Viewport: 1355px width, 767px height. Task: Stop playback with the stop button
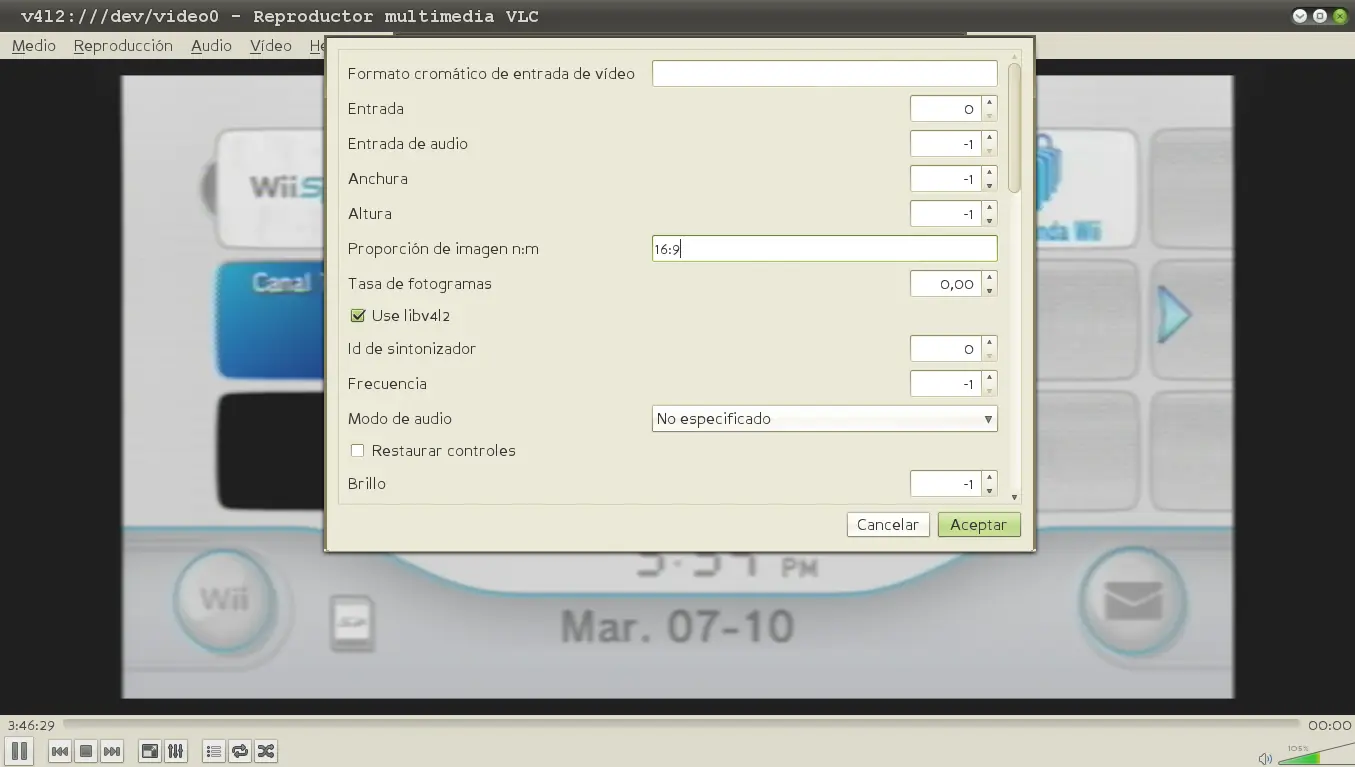coord(86,751)
